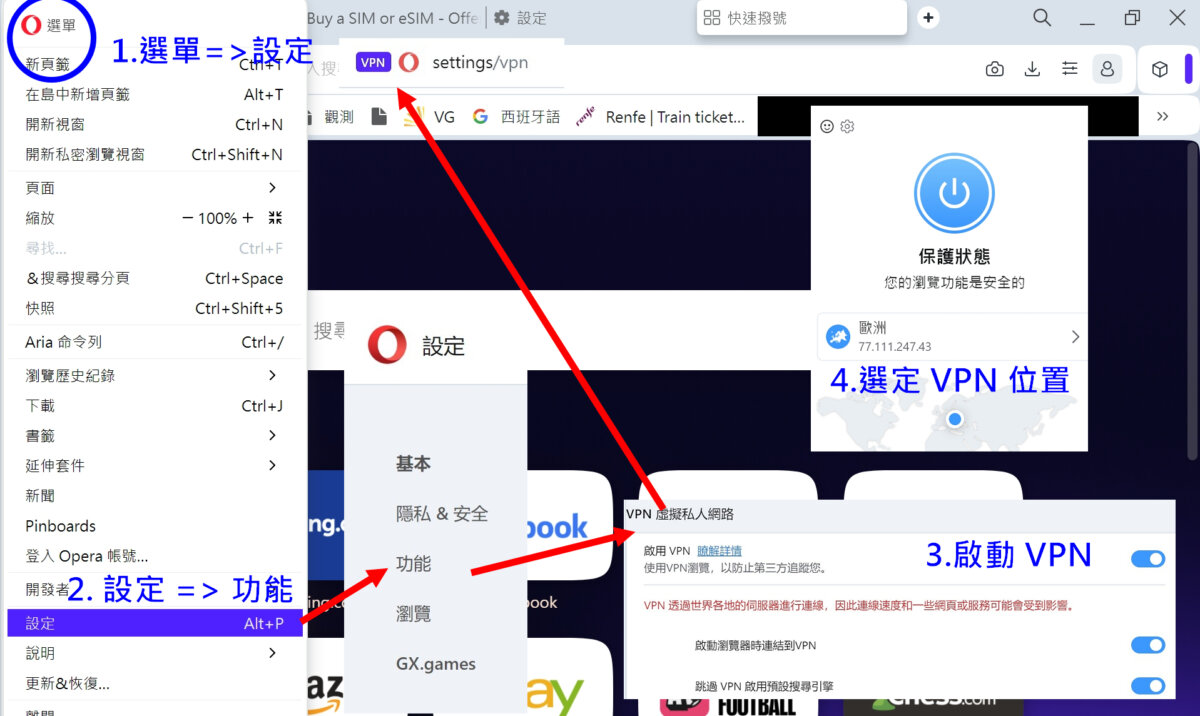Click the bookmarks bar overflow chevron
The height and width of the screenshot is (716, 1200).
point(1162,116)
